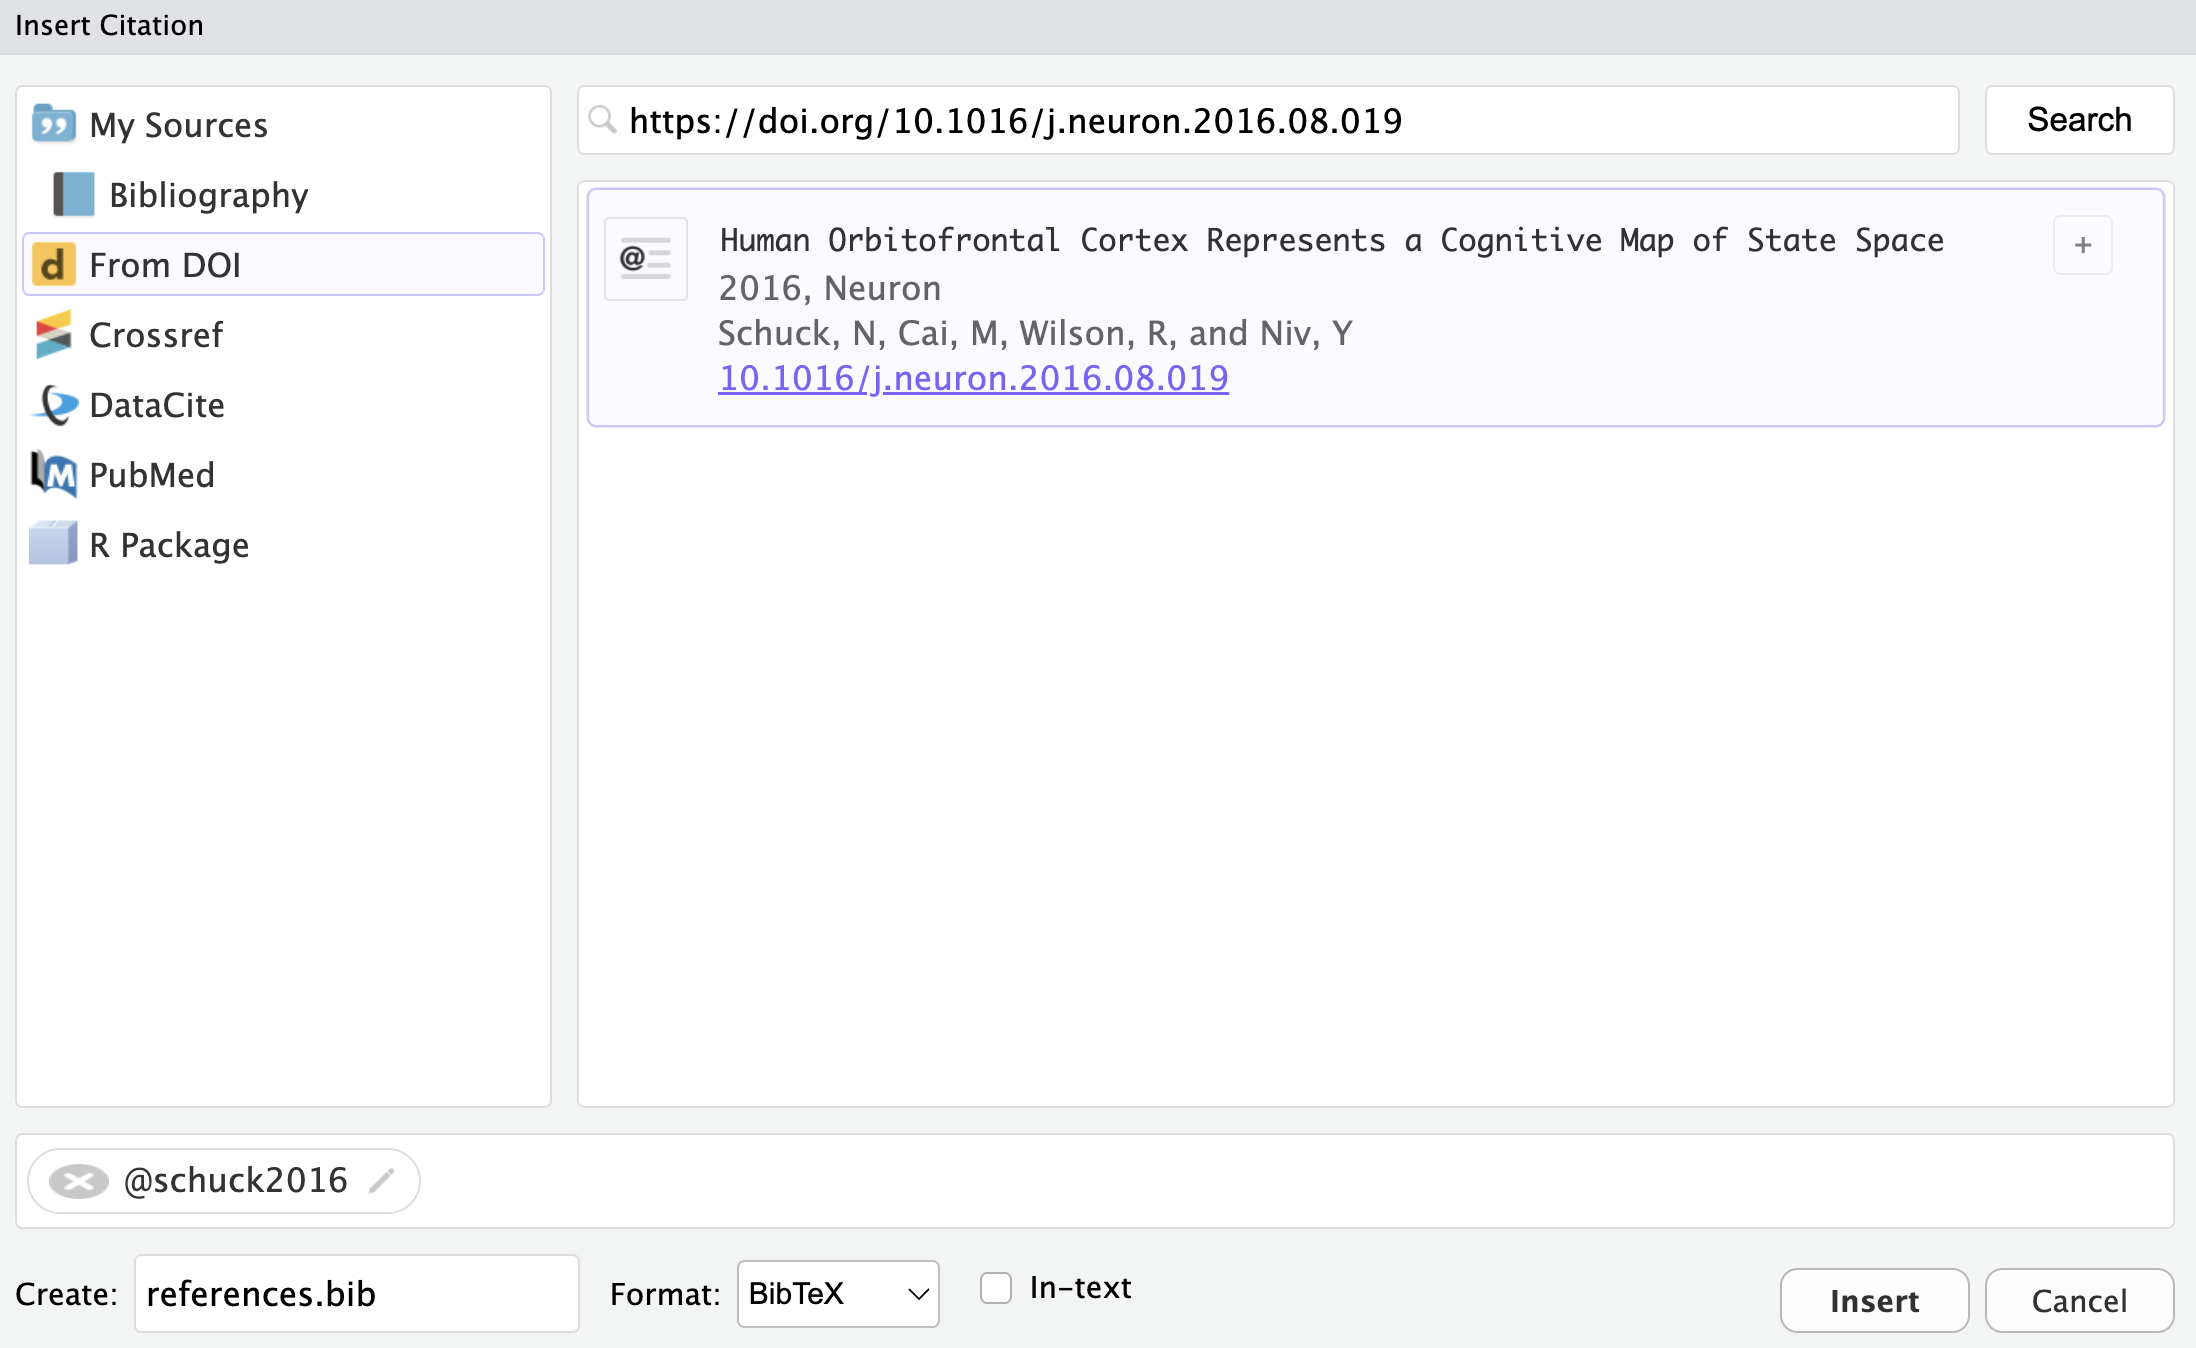Open the 10.1016/j.neuron.2016.08.019 link

973,378
